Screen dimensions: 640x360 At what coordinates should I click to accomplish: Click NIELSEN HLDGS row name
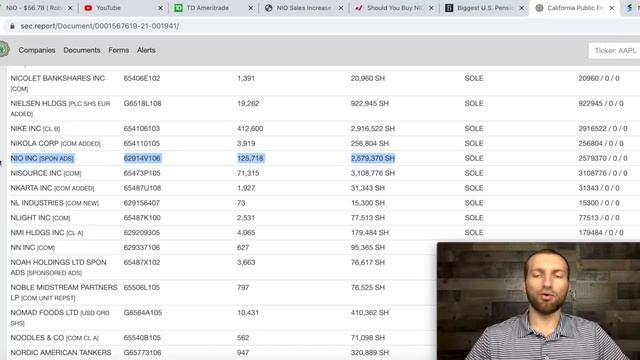pos(60,108)
